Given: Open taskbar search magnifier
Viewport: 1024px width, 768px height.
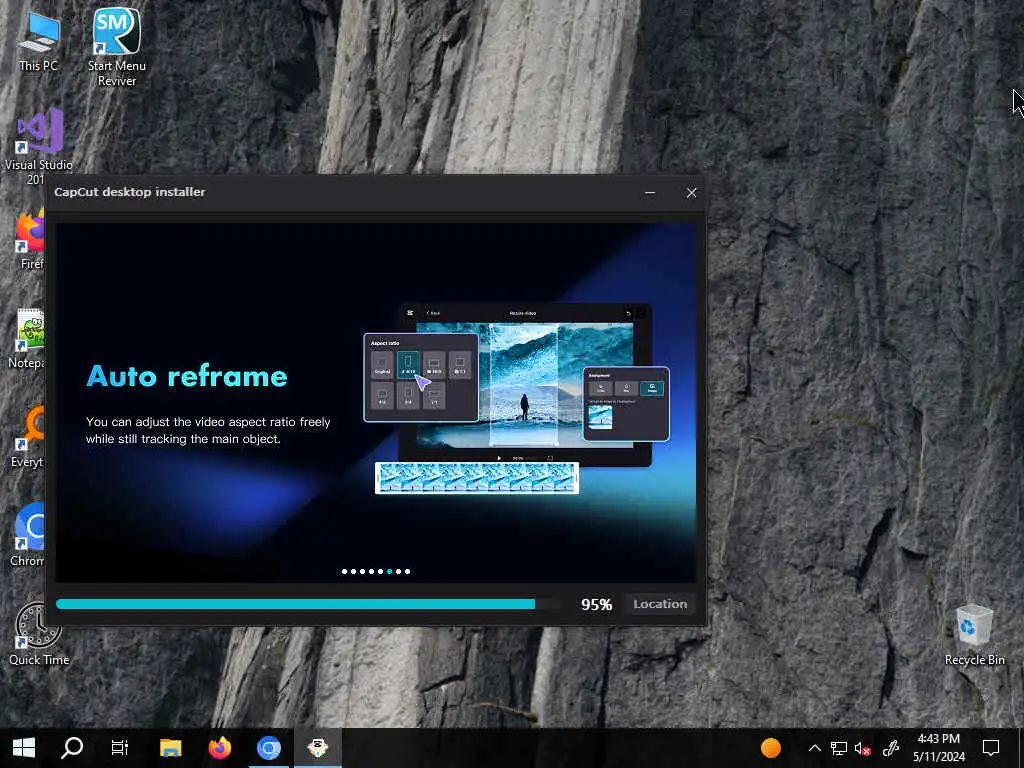Looking at the screenshot, I should click(72, 748).
